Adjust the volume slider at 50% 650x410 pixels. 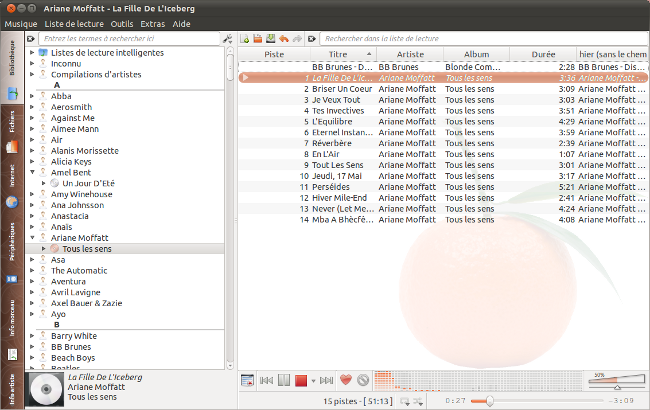click(617, 381)
